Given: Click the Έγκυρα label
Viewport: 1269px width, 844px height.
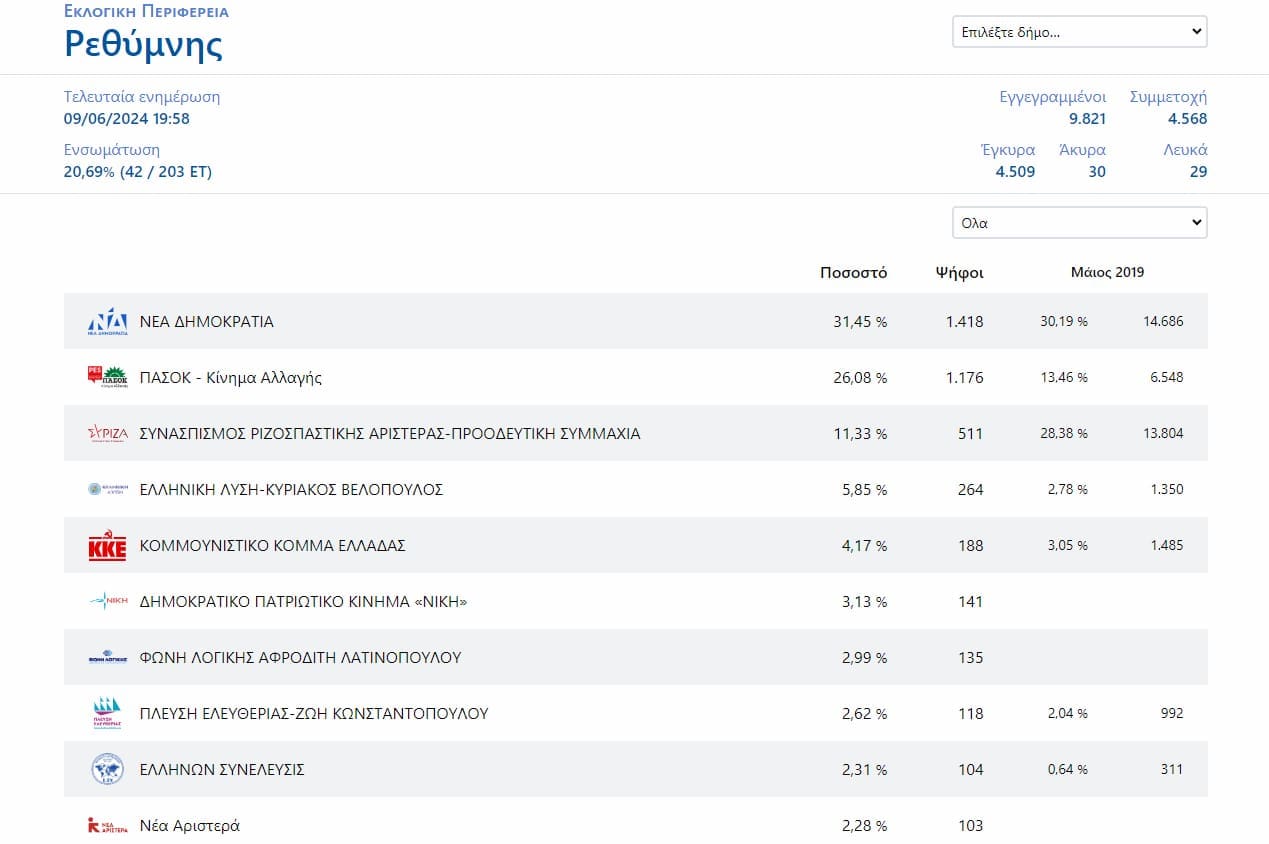Looking at the screenshot, I should click(1008, 150).
